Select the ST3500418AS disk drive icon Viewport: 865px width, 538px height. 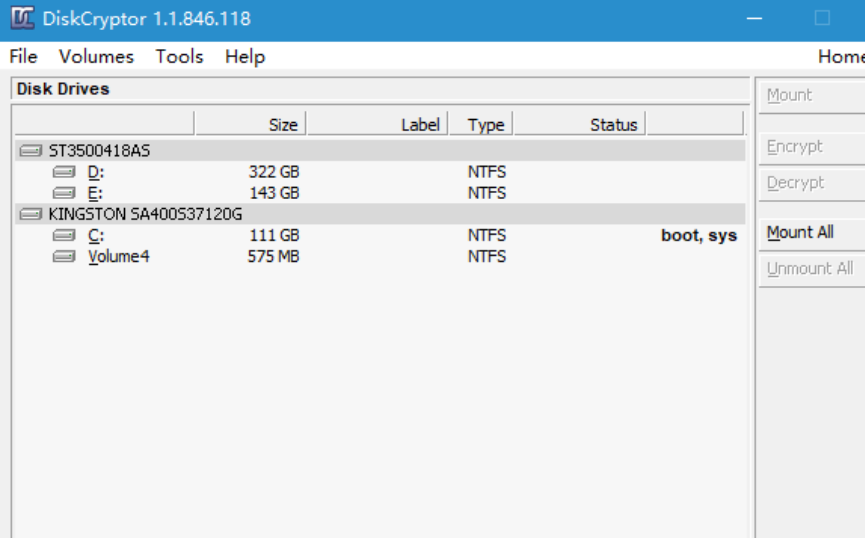[31, 151]
